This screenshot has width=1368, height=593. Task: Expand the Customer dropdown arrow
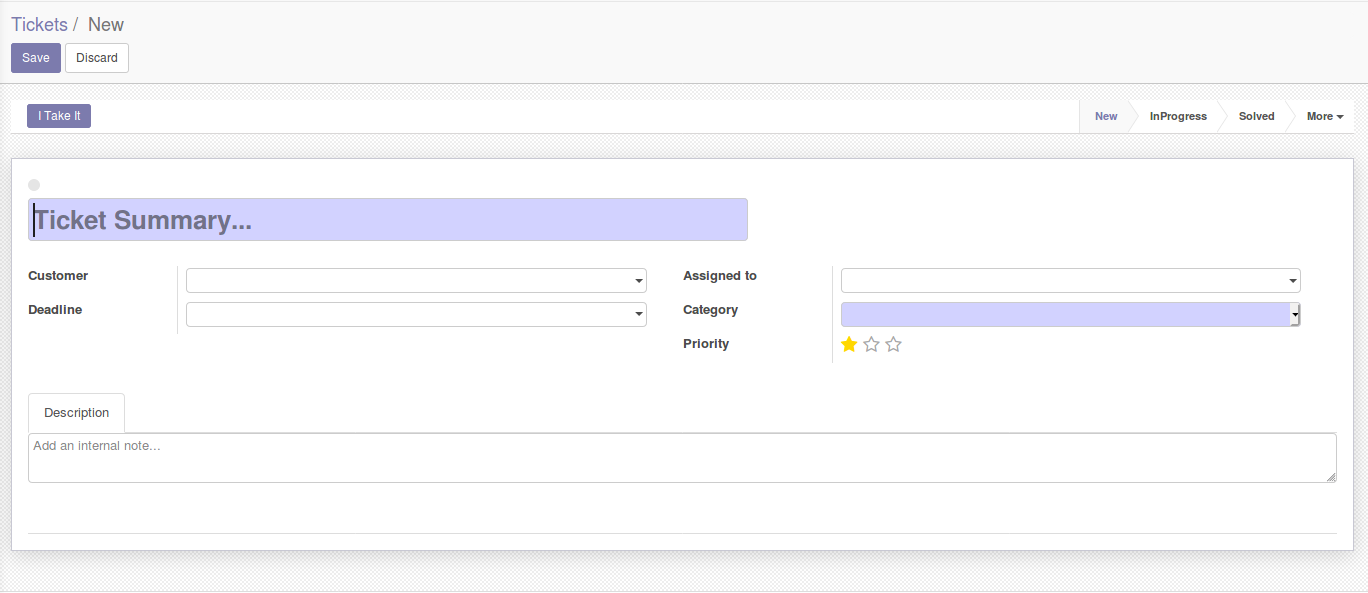pos(639,281)
